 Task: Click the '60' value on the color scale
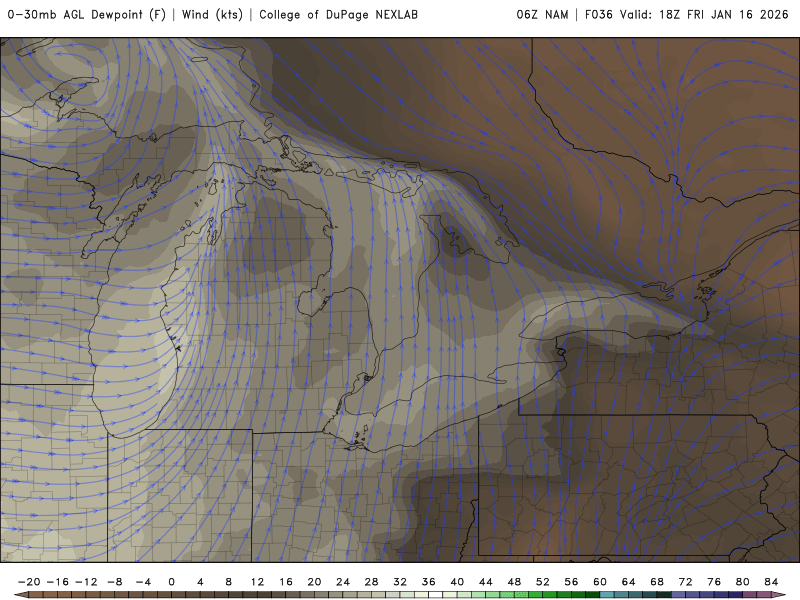click(x=600, y=582)
